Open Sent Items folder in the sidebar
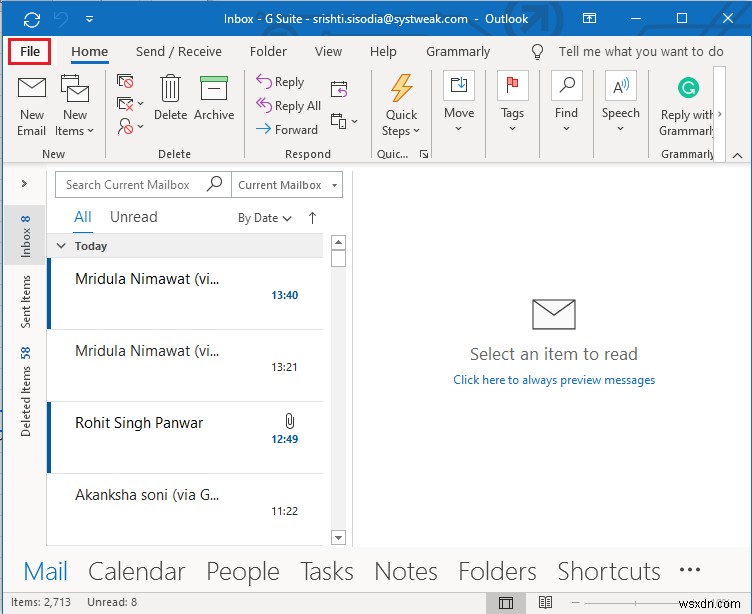Viewport: 752px width, 614px height. (x=25, y=302)
